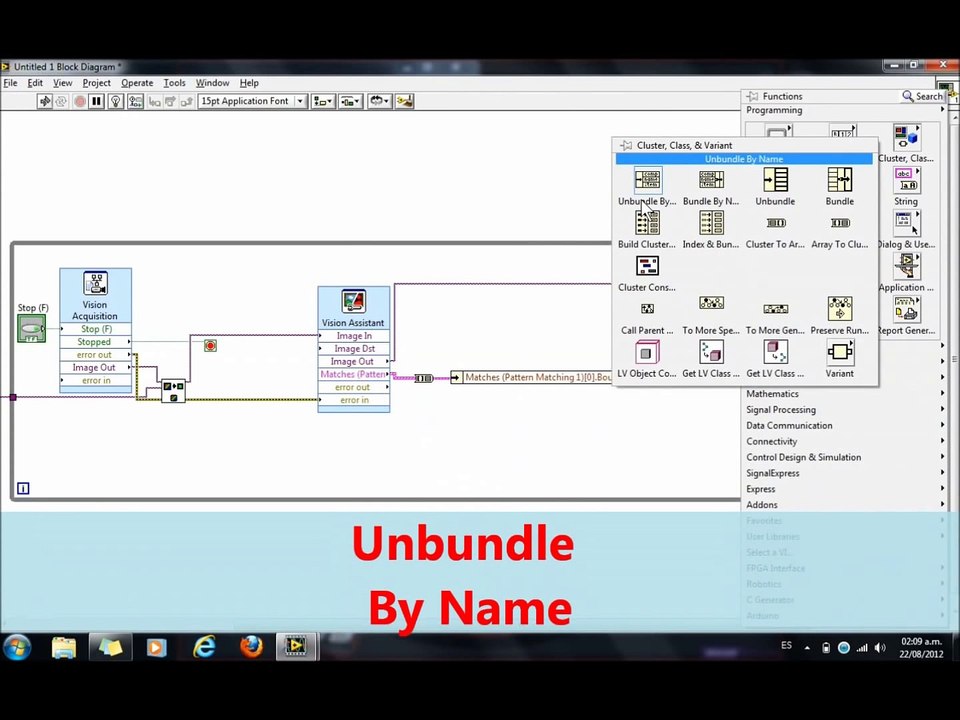Image resolution: width=960 pixels, height=720 pixels.
Task: Click the loop iteration terminal
Action: (x=23, y=488)
